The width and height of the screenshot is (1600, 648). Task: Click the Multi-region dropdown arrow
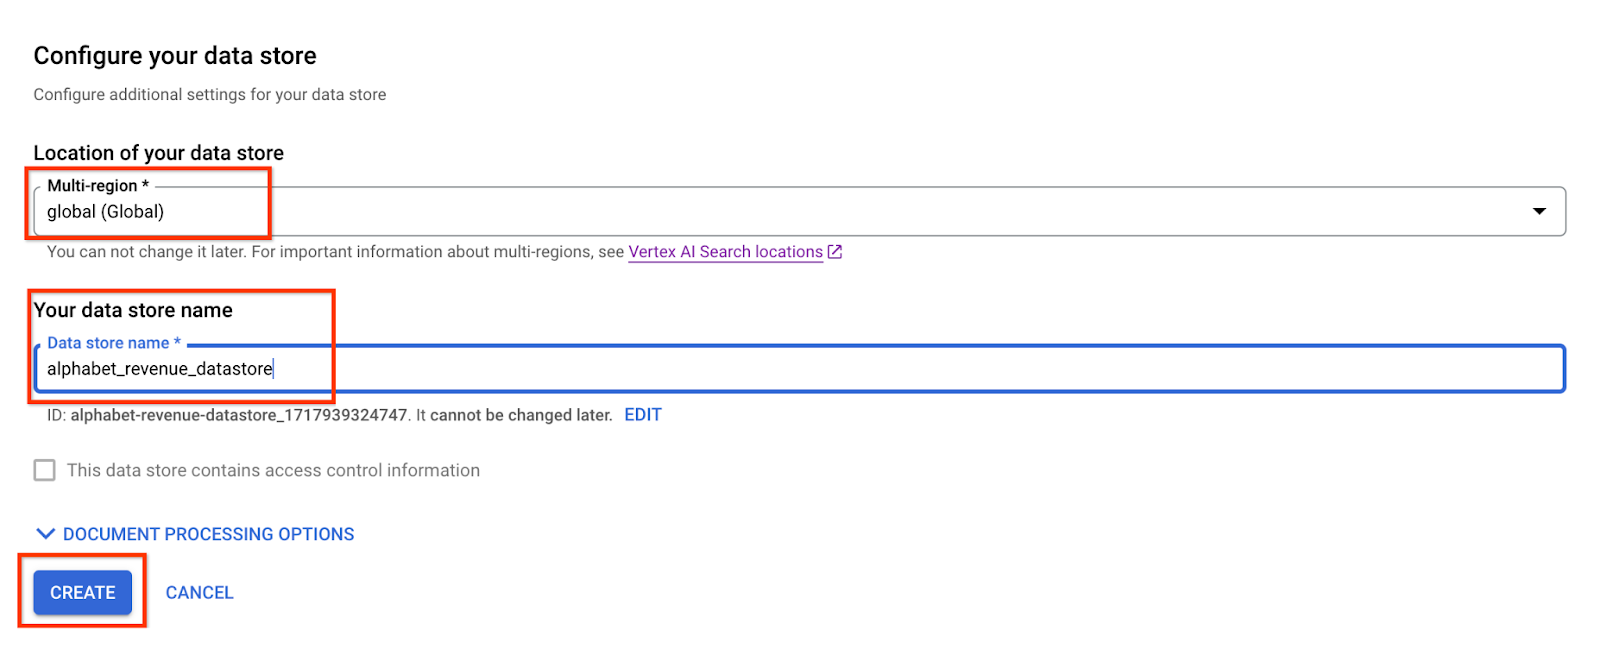pyautogui.click(x=1539, y=211)
